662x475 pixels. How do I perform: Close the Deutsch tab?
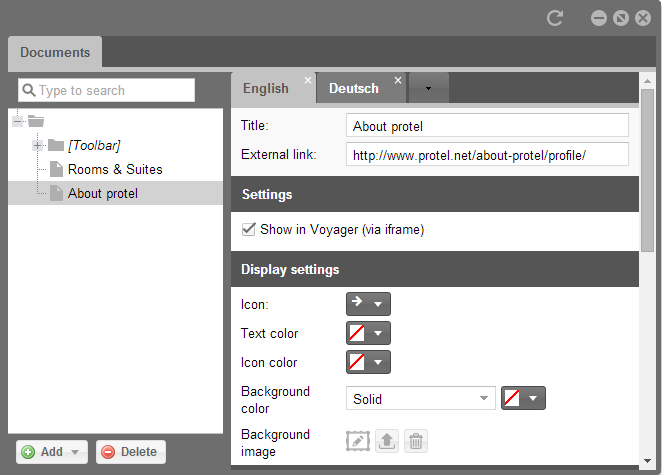398,80
